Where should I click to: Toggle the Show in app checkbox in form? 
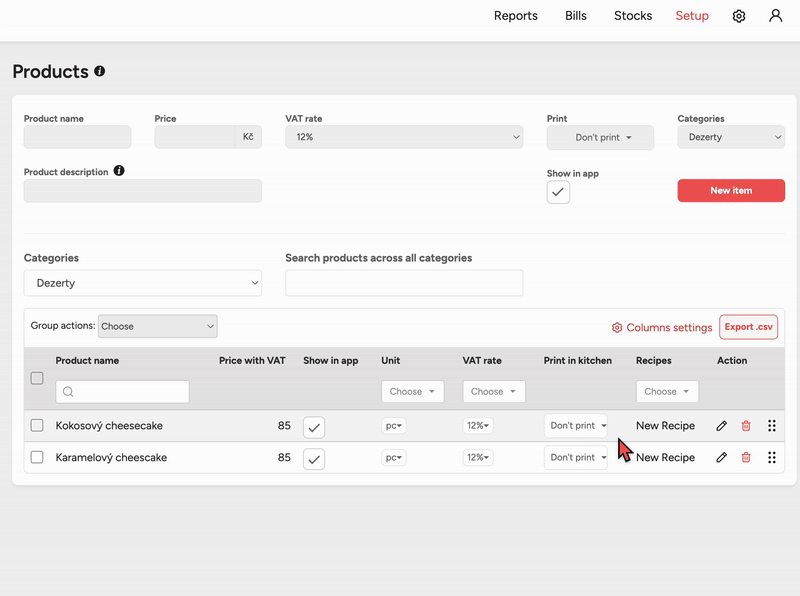click(558, 192)
